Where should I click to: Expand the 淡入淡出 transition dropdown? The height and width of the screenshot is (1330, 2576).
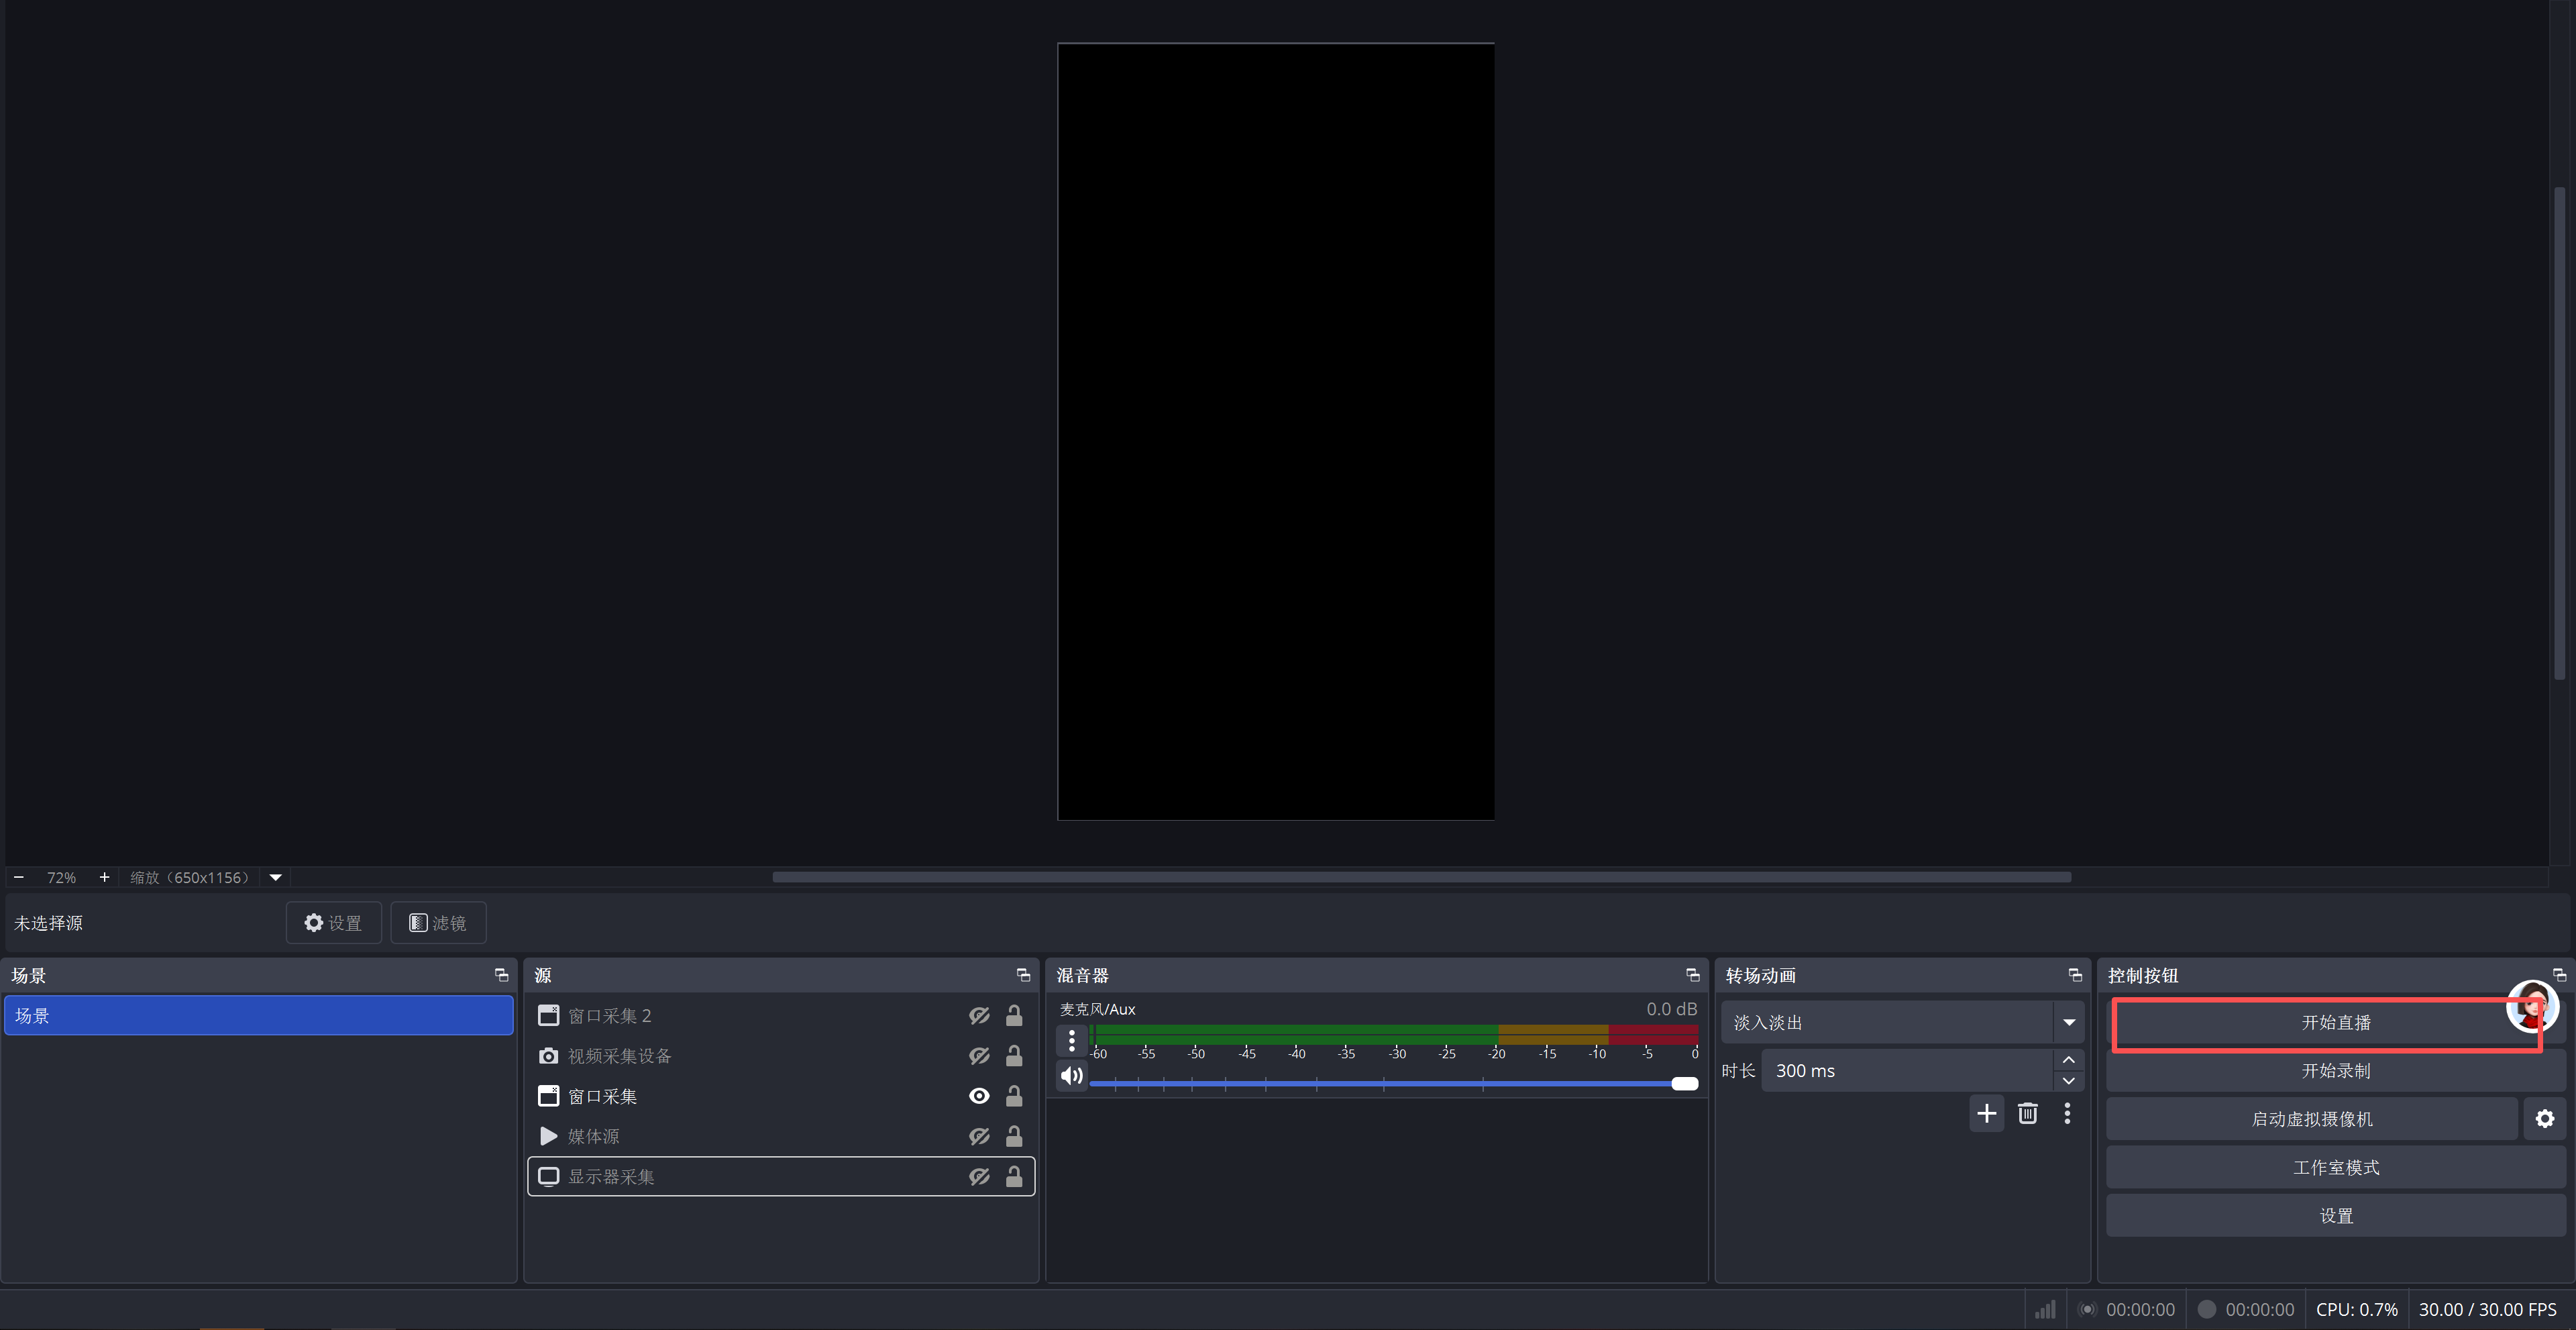[x=2068, y=1022]
